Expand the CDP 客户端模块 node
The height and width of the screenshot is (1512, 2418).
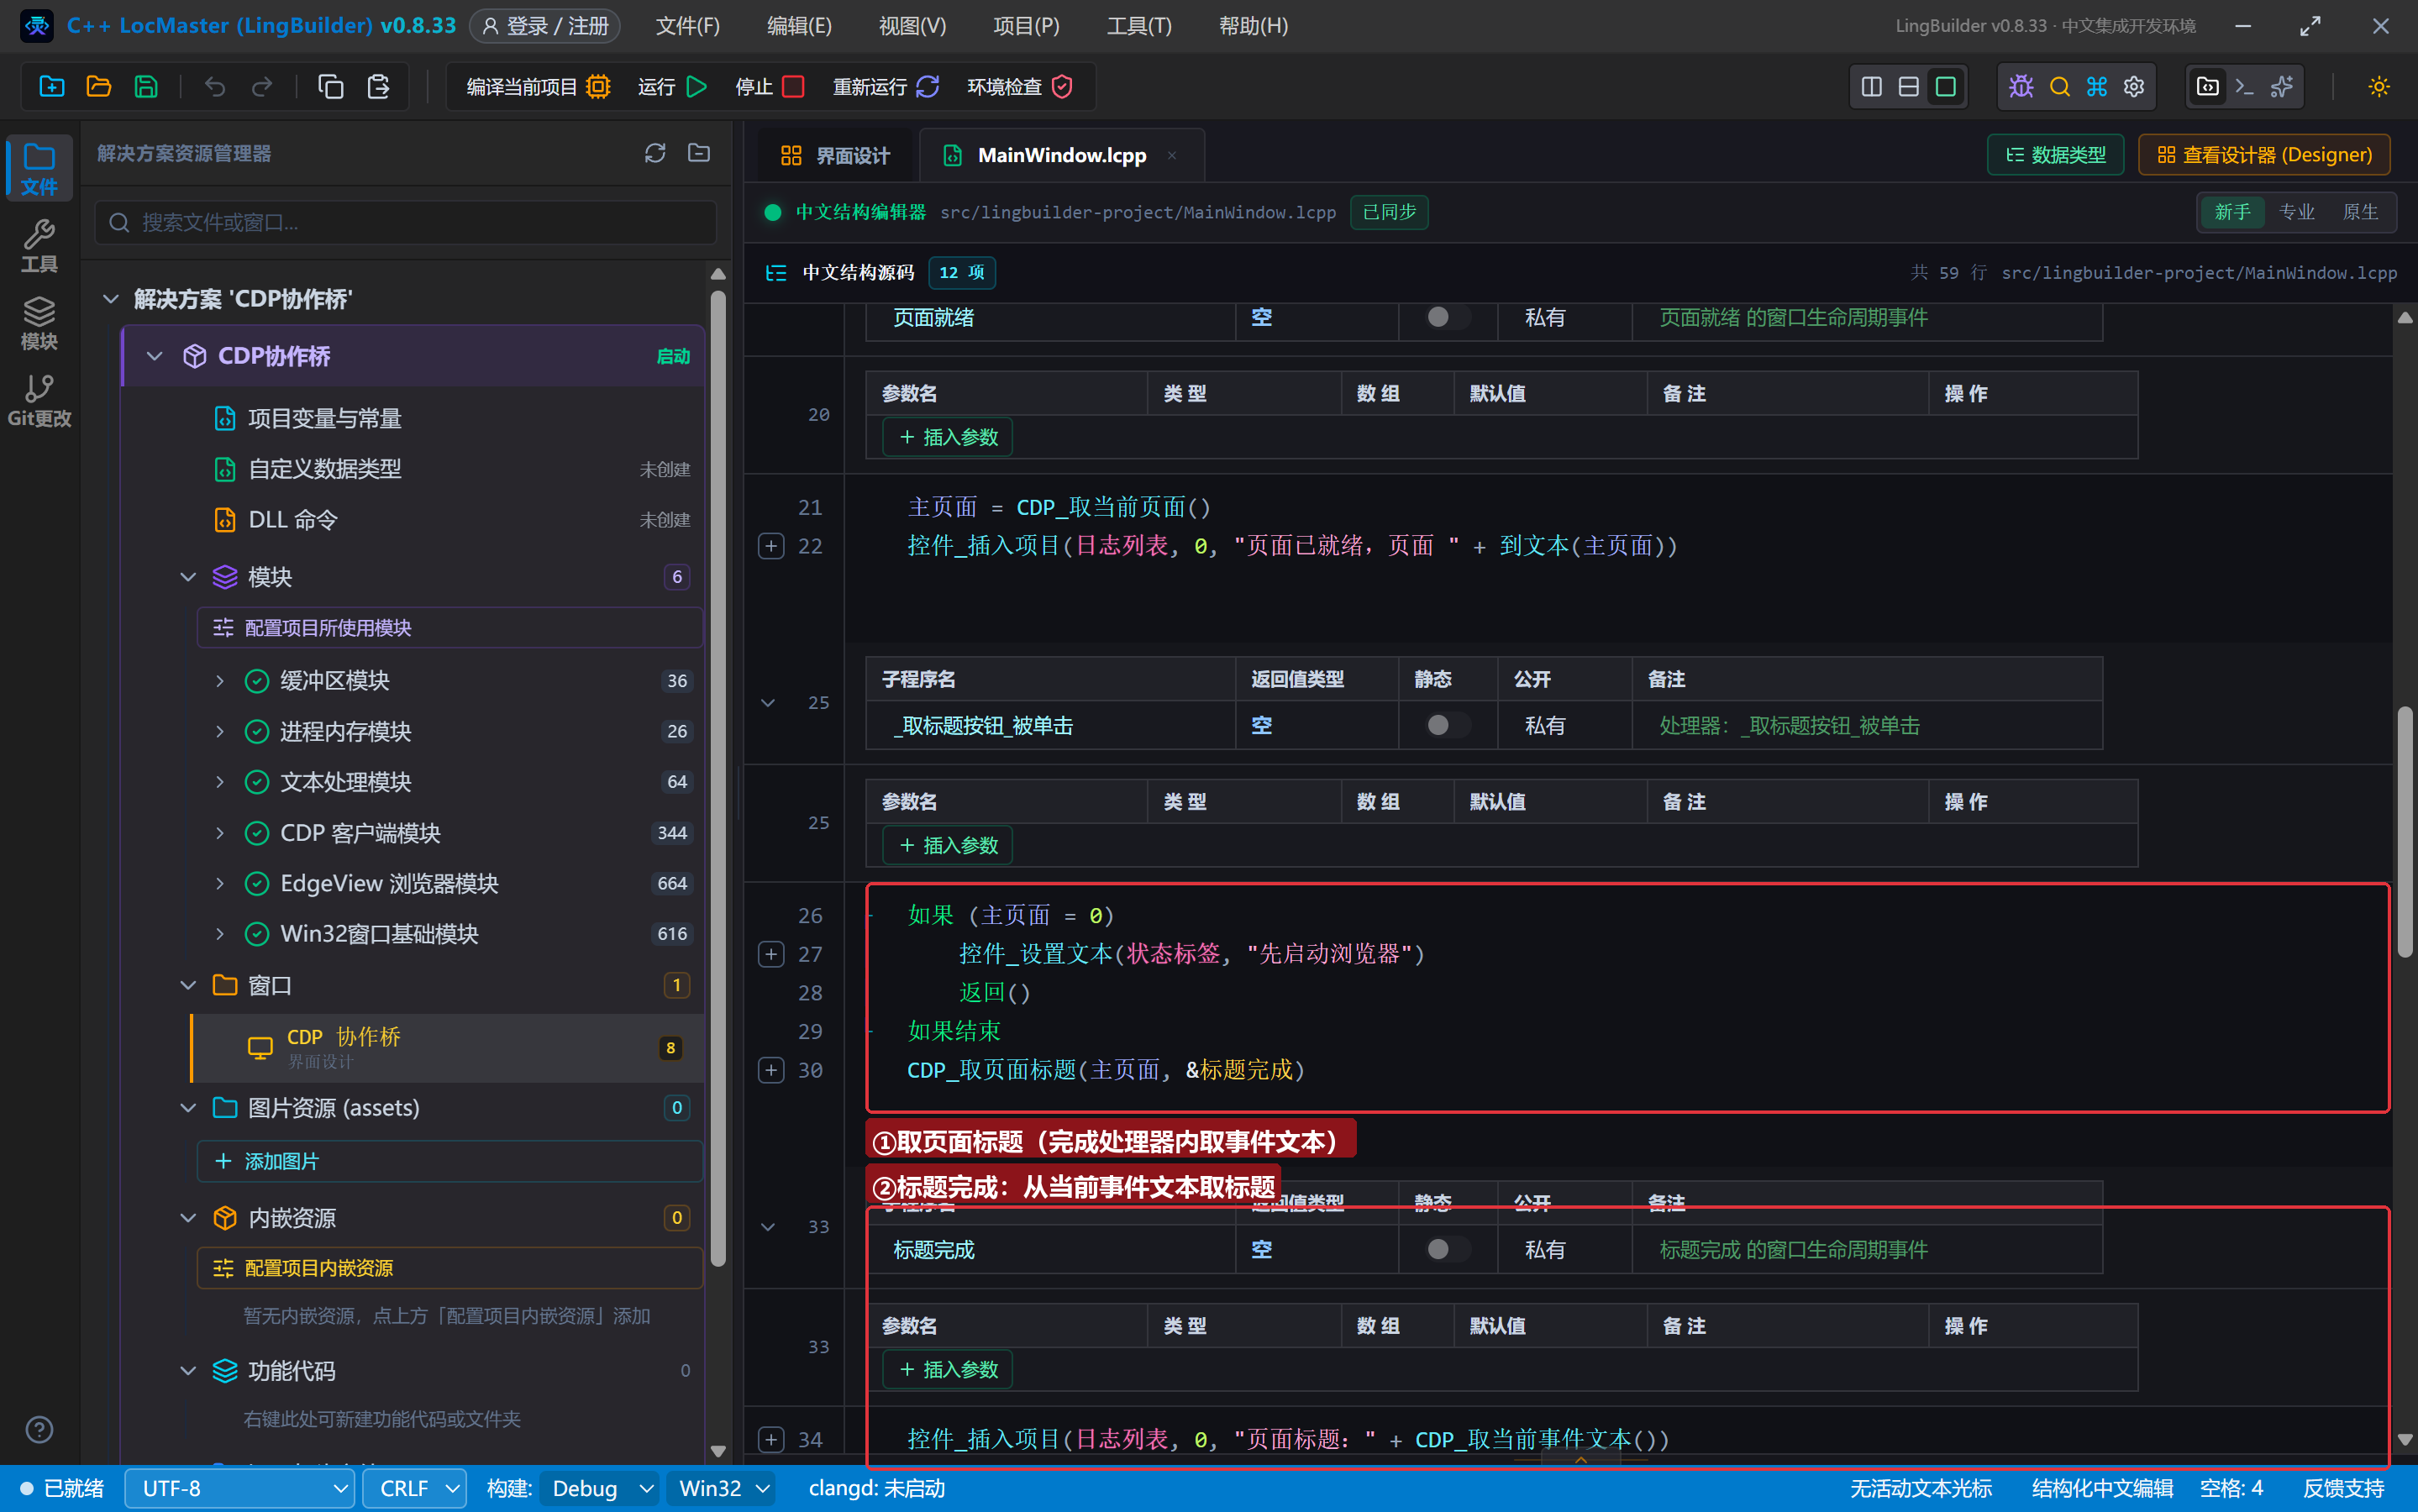click(x=220, y=833)
